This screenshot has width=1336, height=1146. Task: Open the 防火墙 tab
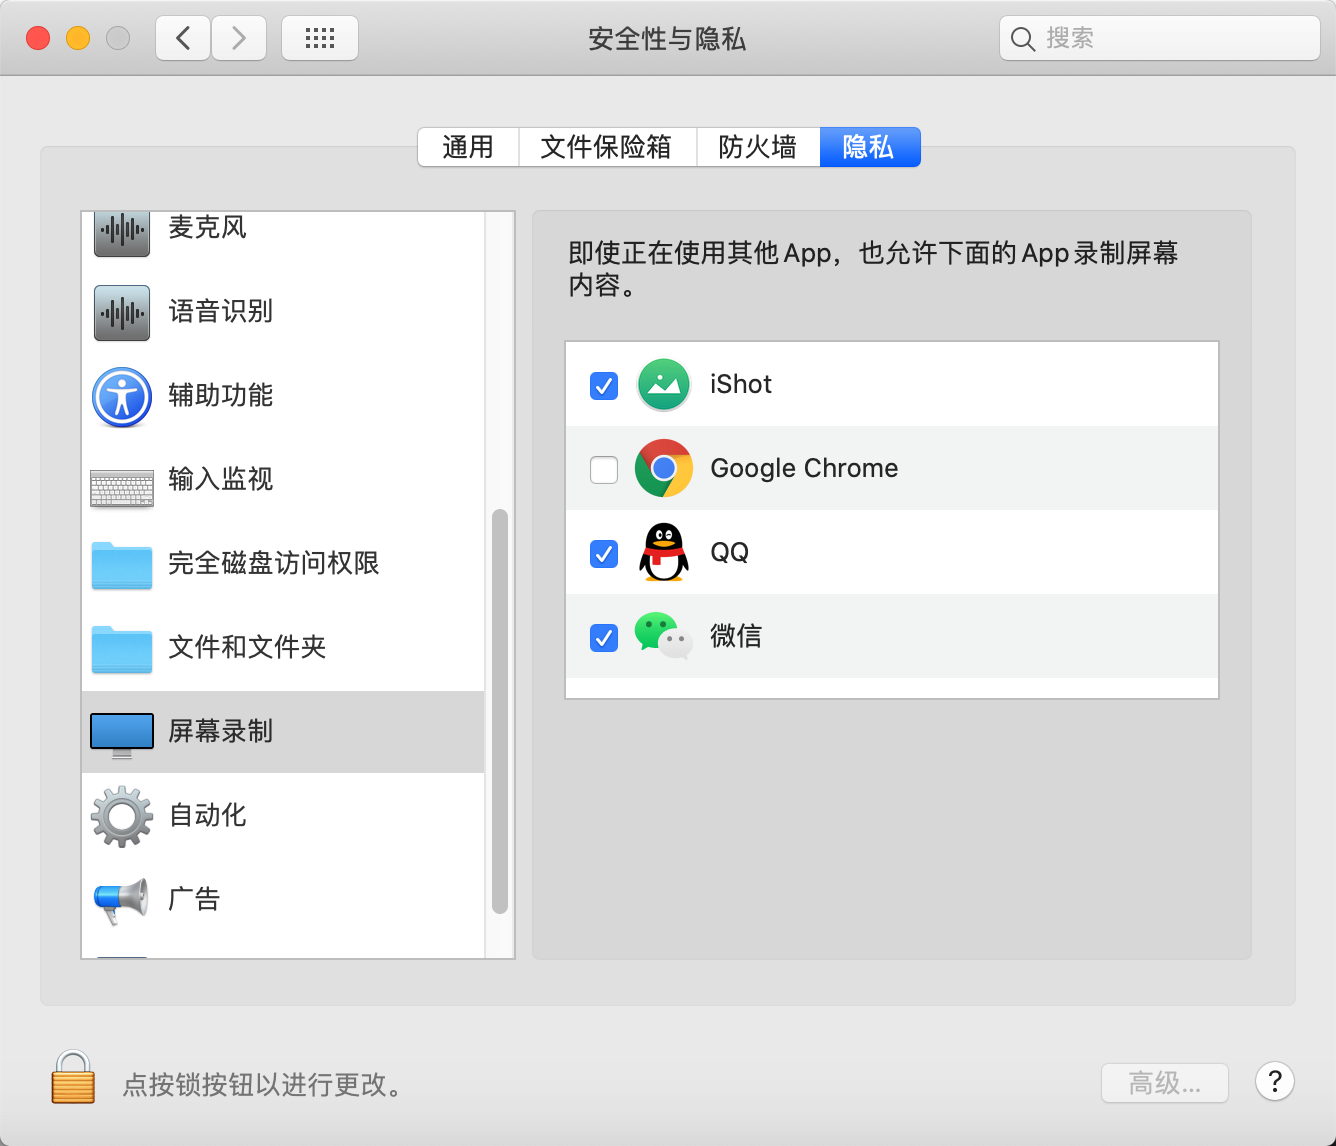pos(758,146)
